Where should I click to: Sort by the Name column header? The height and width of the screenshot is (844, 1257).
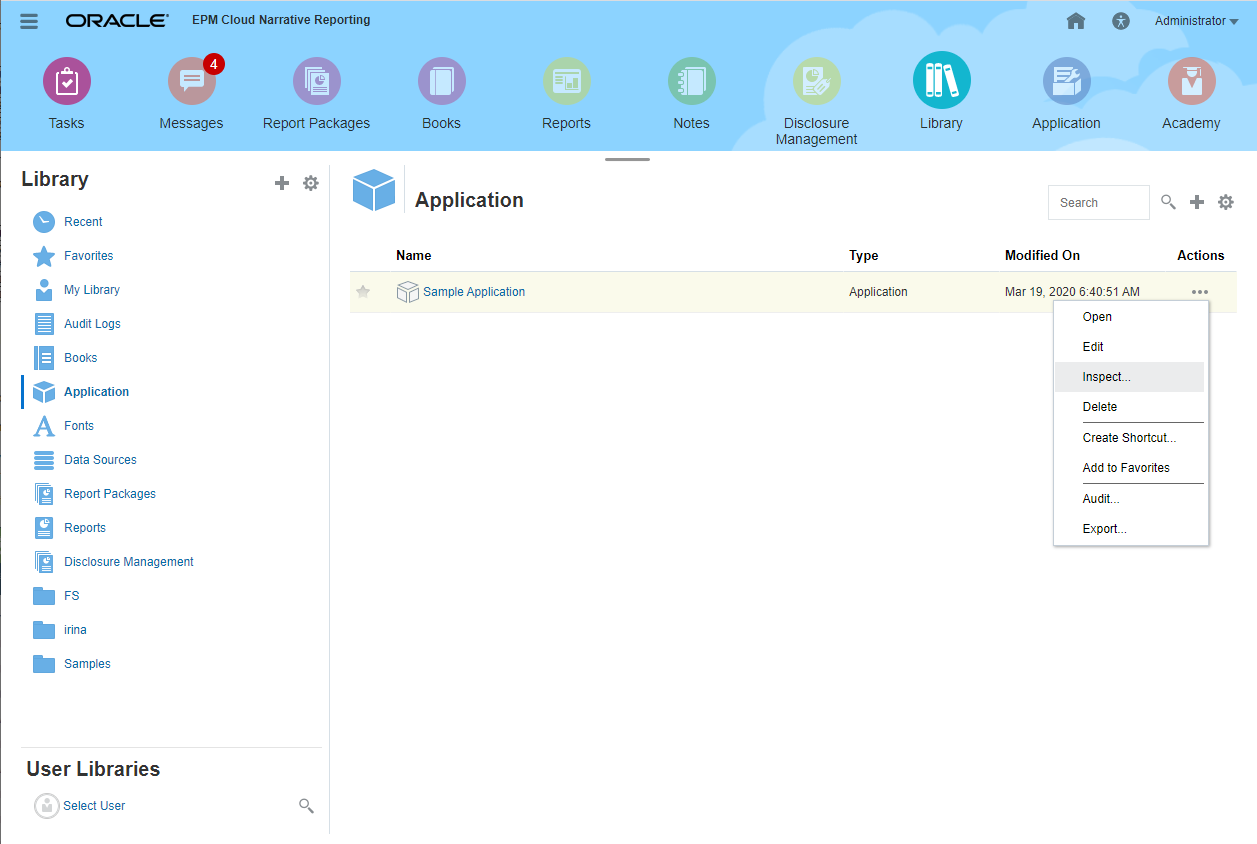point(414,255)
